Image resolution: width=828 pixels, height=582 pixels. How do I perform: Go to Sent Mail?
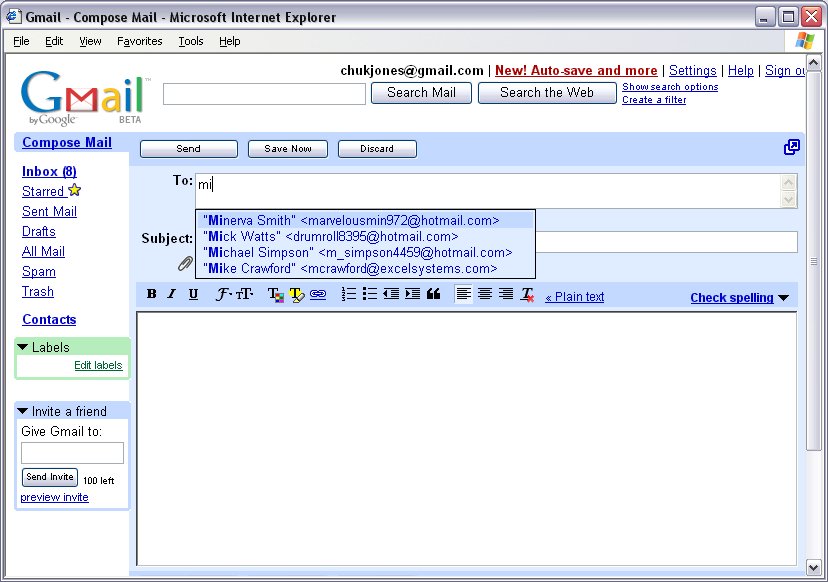49,212
